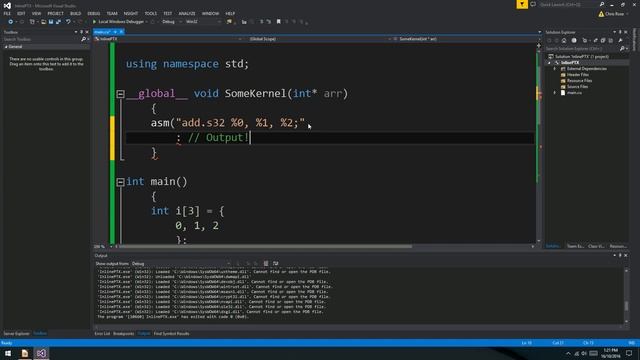Open the DEBUG menu
This screenshot has height=360, width=640.
94,13
